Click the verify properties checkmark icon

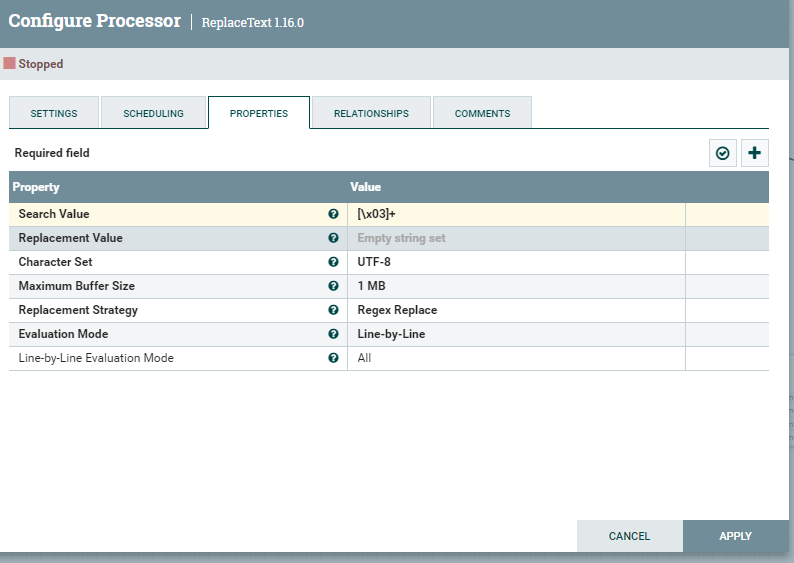coord(723,153)
